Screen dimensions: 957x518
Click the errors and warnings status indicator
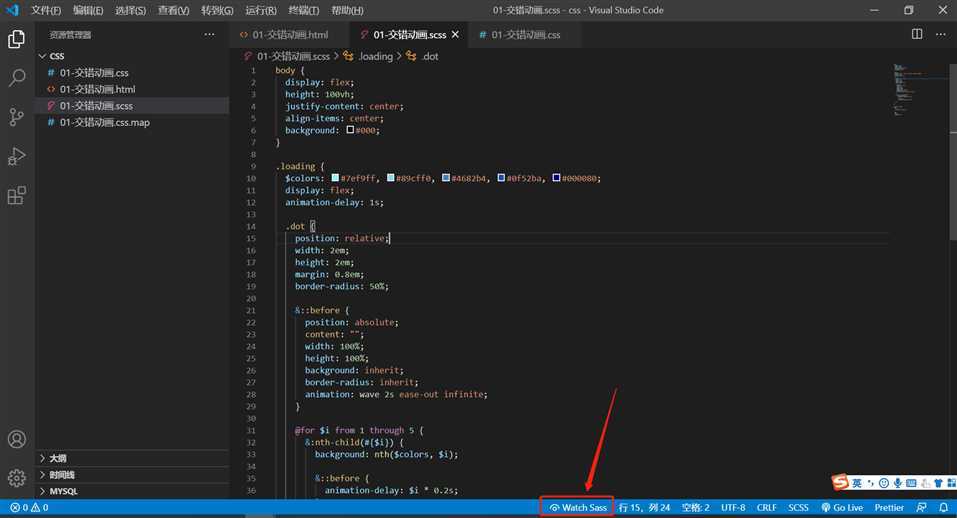tap(29, 508)
